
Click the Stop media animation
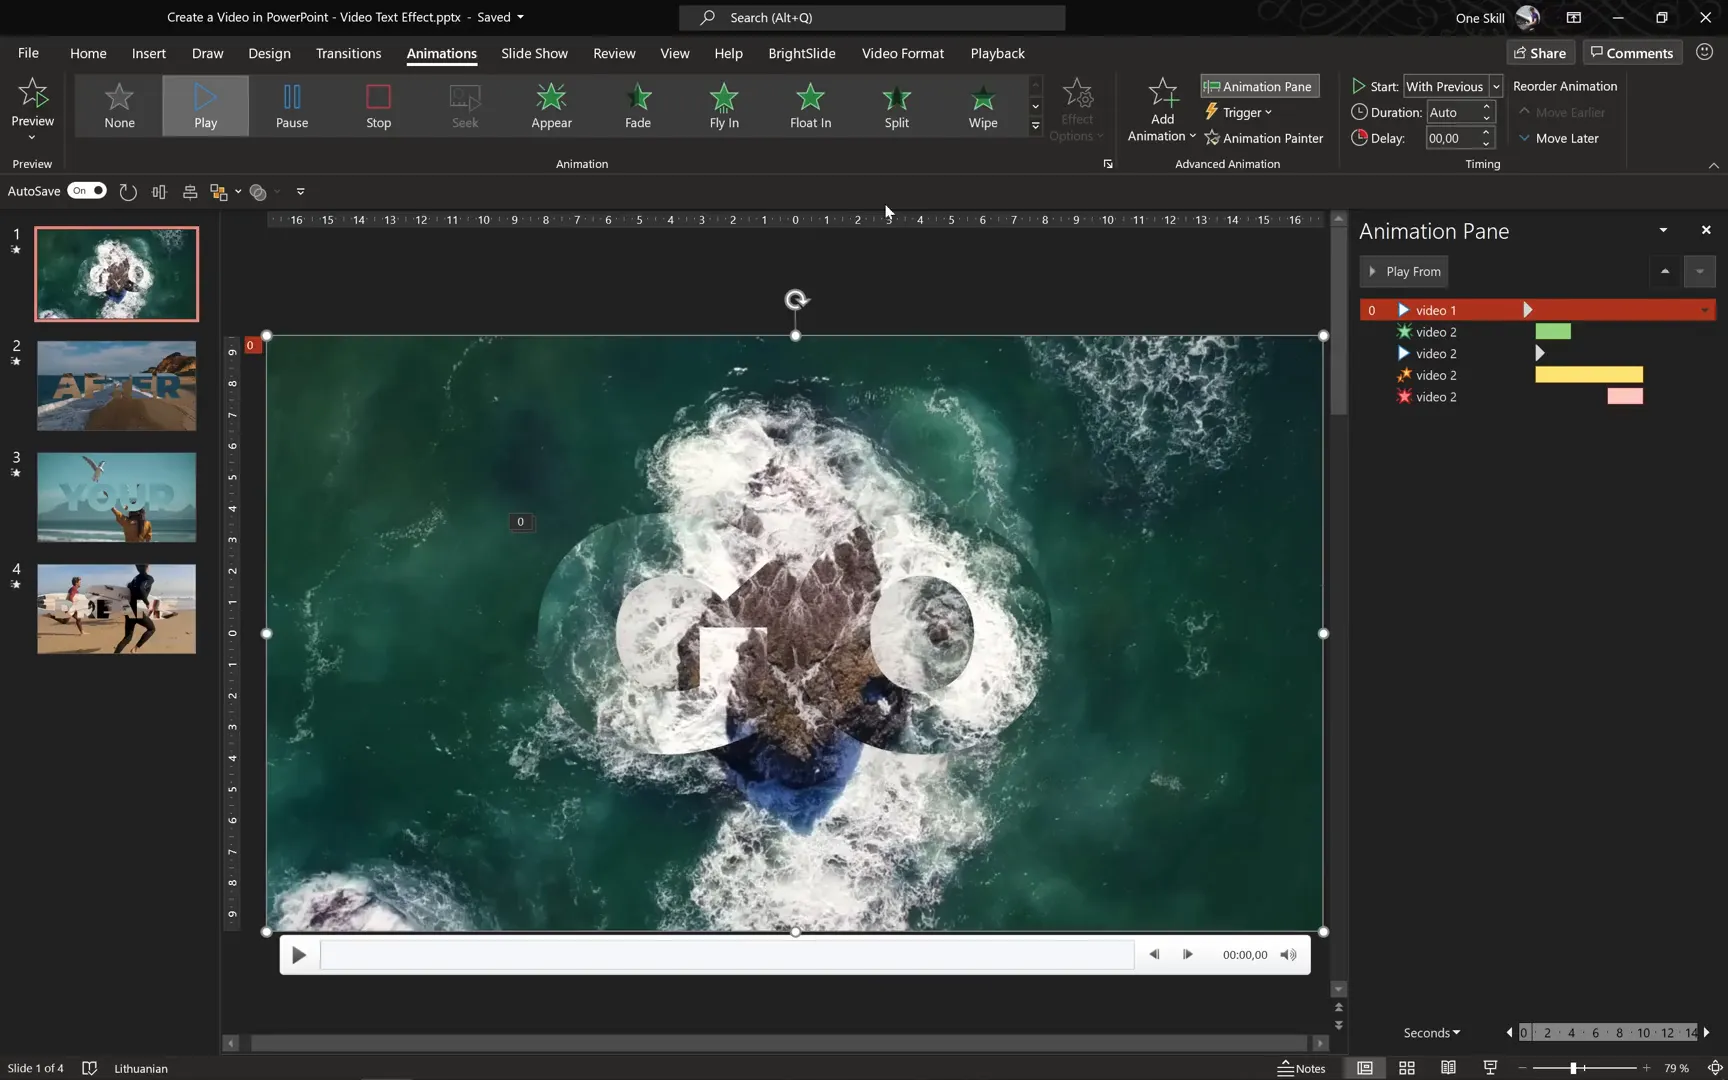(x=378, y=106)
